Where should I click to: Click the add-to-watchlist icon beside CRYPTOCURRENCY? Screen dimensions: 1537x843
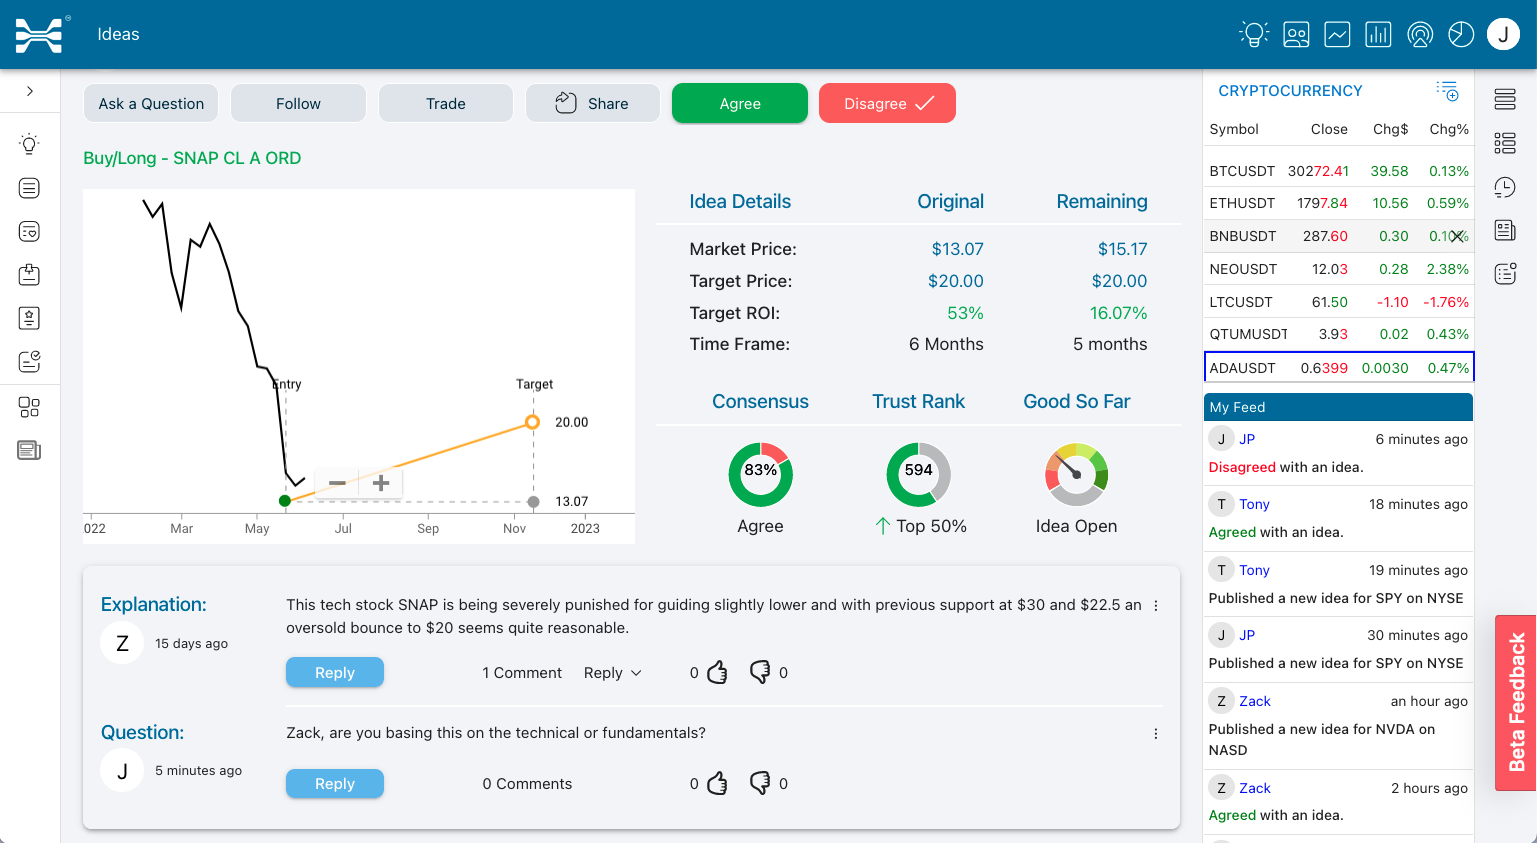click(x=1448, y=91)
